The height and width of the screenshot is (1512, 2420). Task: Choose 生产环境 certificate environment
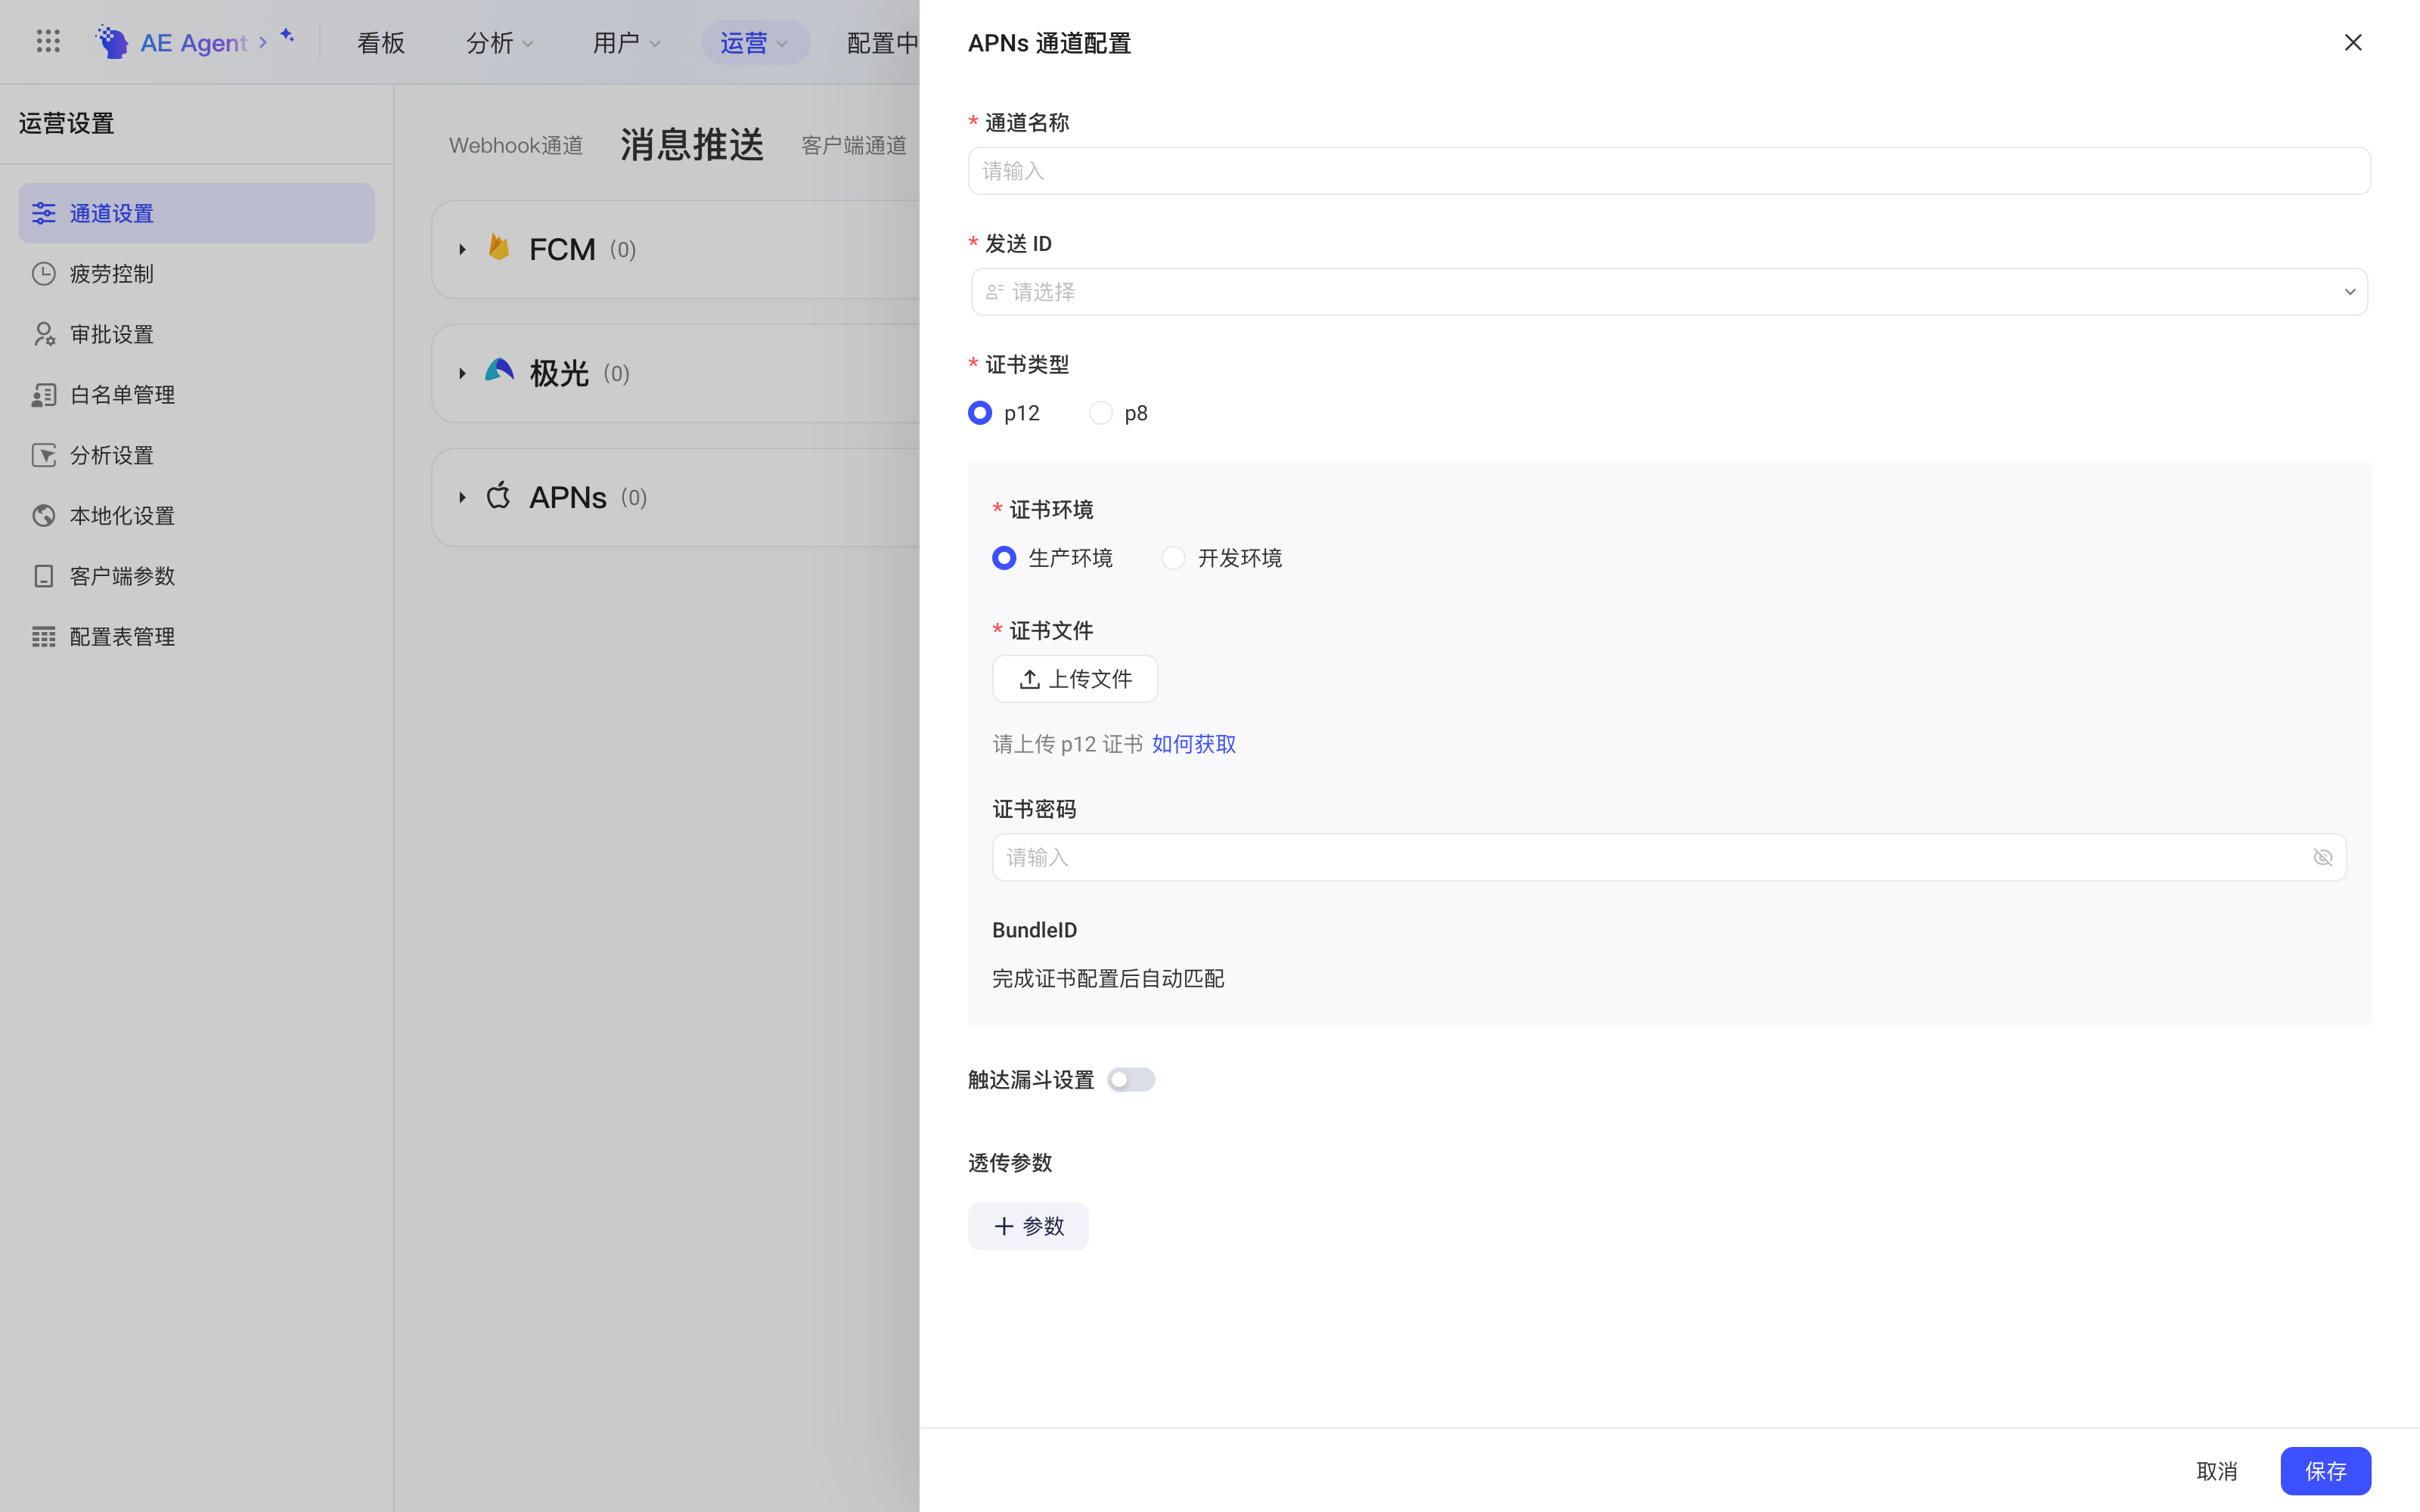pos(1004,558)
